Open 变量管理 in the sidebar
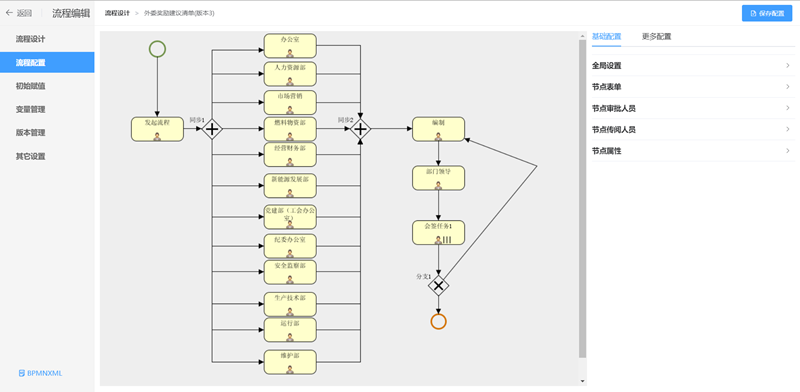Viewport: 800px width, 392px height. pyautogui.click(x=47, y=109)
